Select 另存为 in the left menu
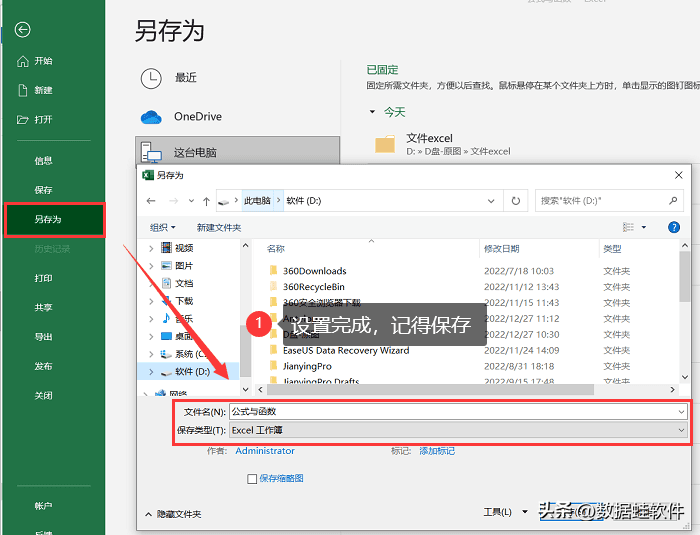This screenshot has width=700, height=535. pos(48,219)
